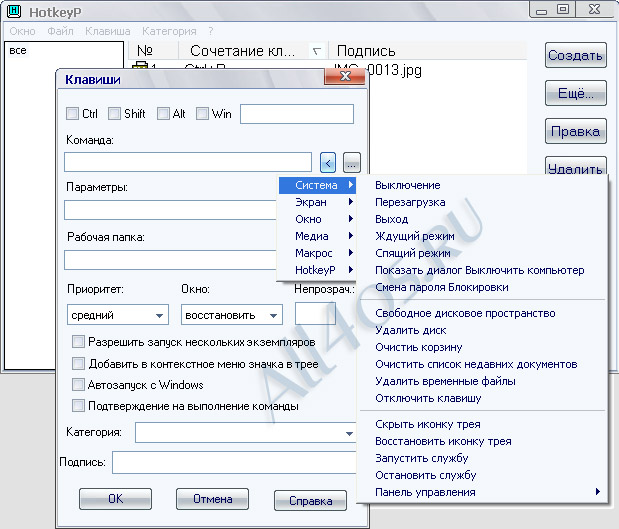Open the '?' help menu
Viewport: 619px width, 529px height.
pos(211,31)
